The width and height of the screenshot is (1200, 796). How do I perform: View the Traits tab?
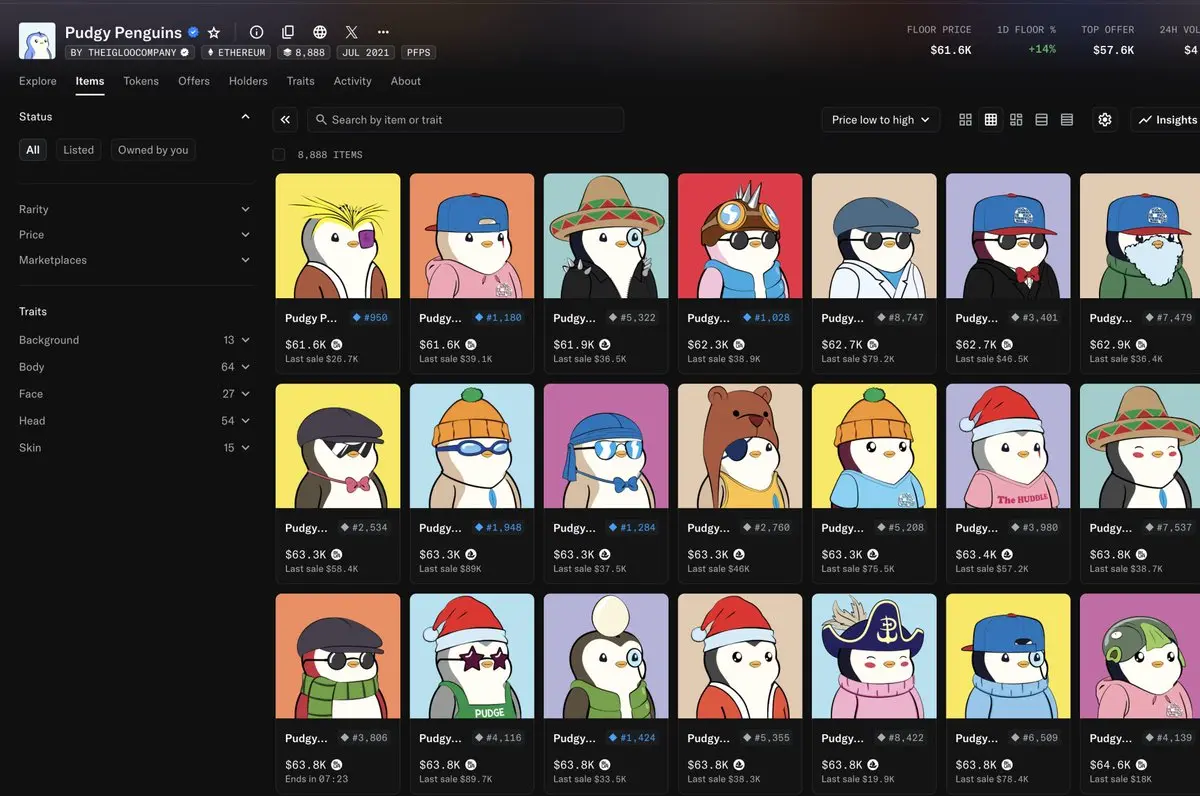[301, 81]
